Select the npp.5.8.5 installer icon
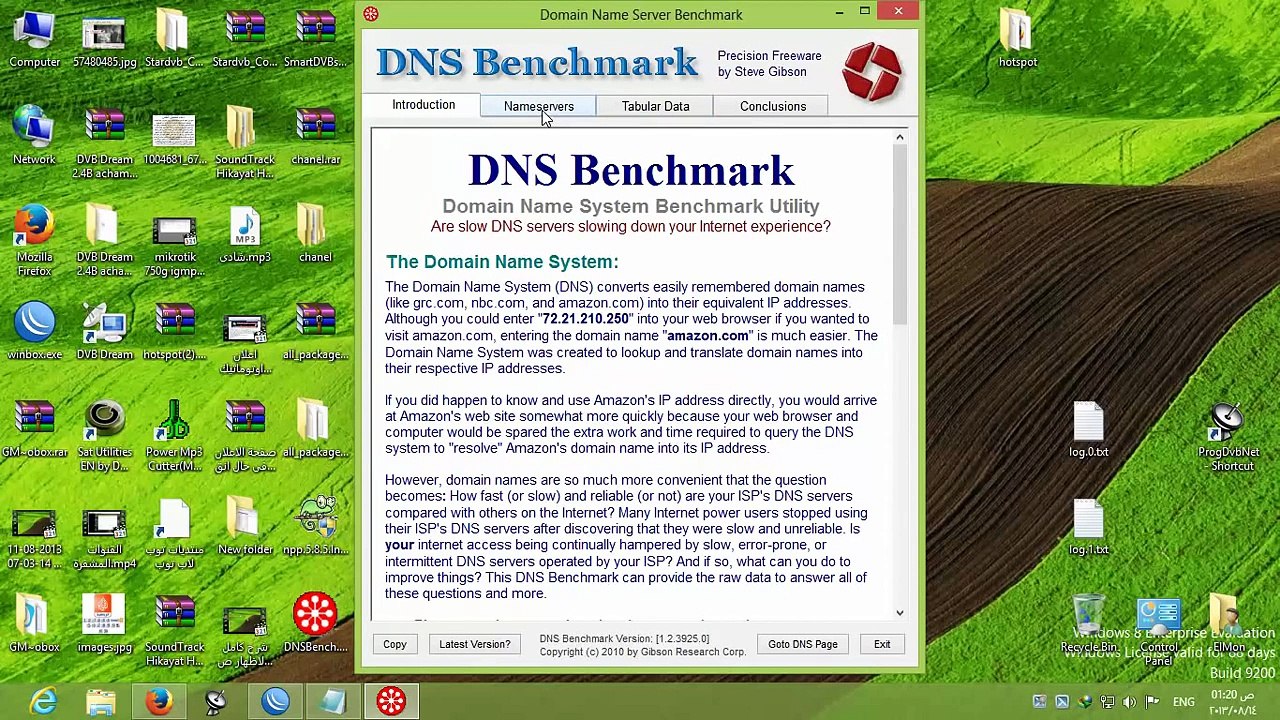1280x720 pixels. pyautogui.click(x=315, y=527)
